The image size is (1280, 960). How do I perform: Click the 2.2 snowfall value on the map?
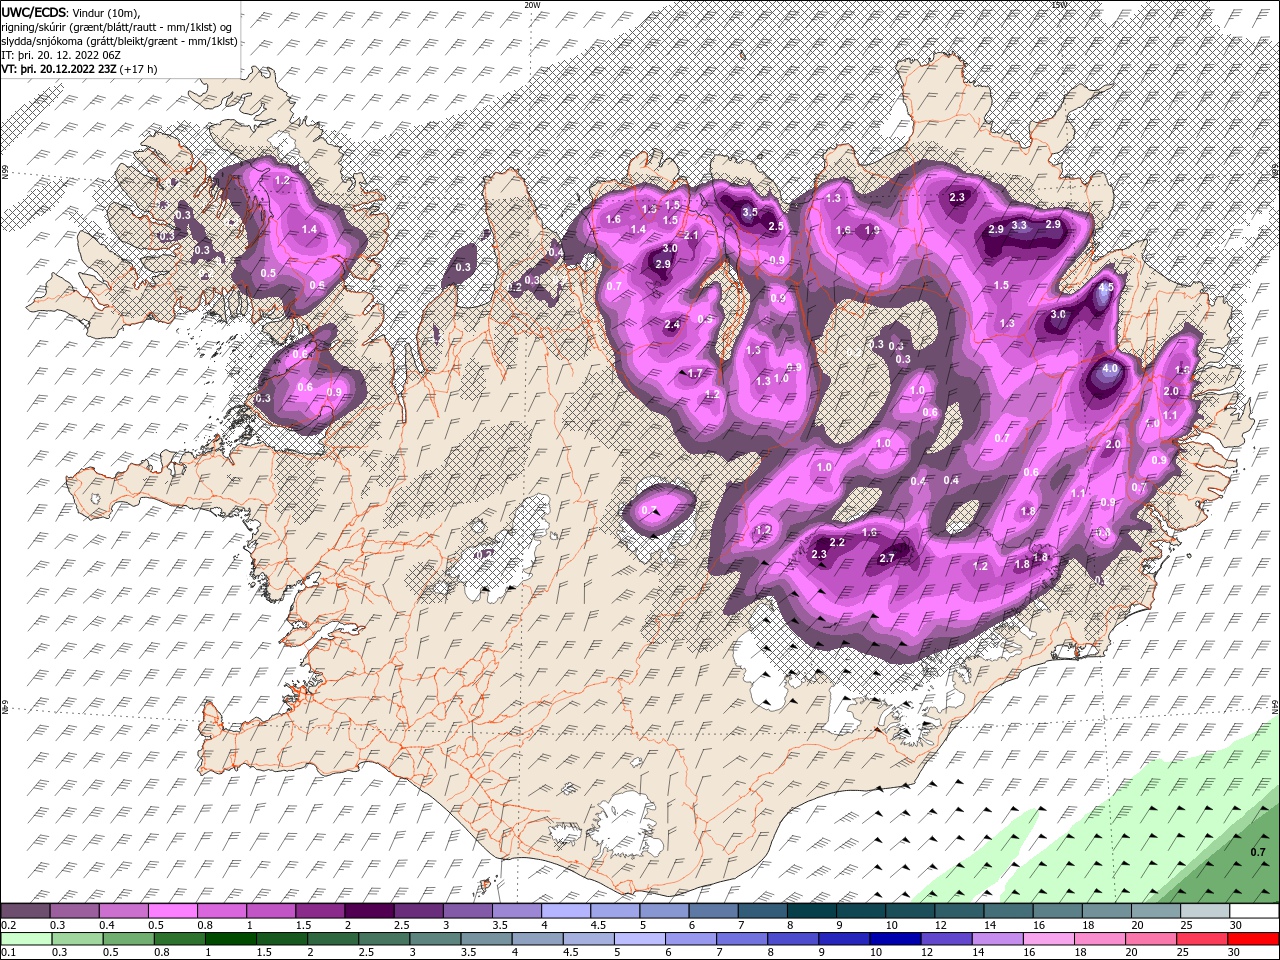click(838, 542)
